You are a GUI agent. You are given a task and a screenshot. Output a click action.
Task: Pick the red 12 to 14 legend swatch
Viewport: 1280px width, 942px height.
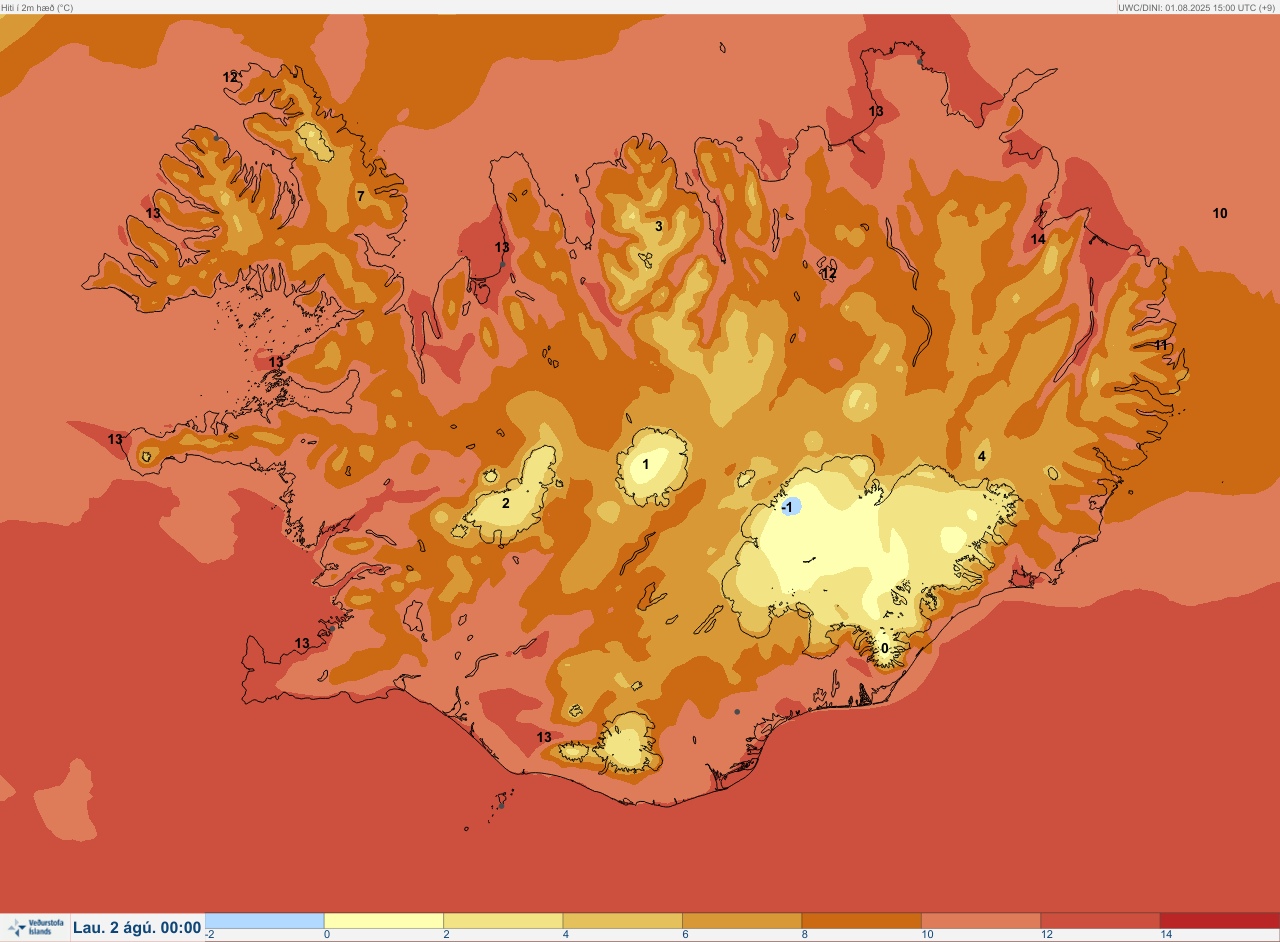click(1100, 920)
